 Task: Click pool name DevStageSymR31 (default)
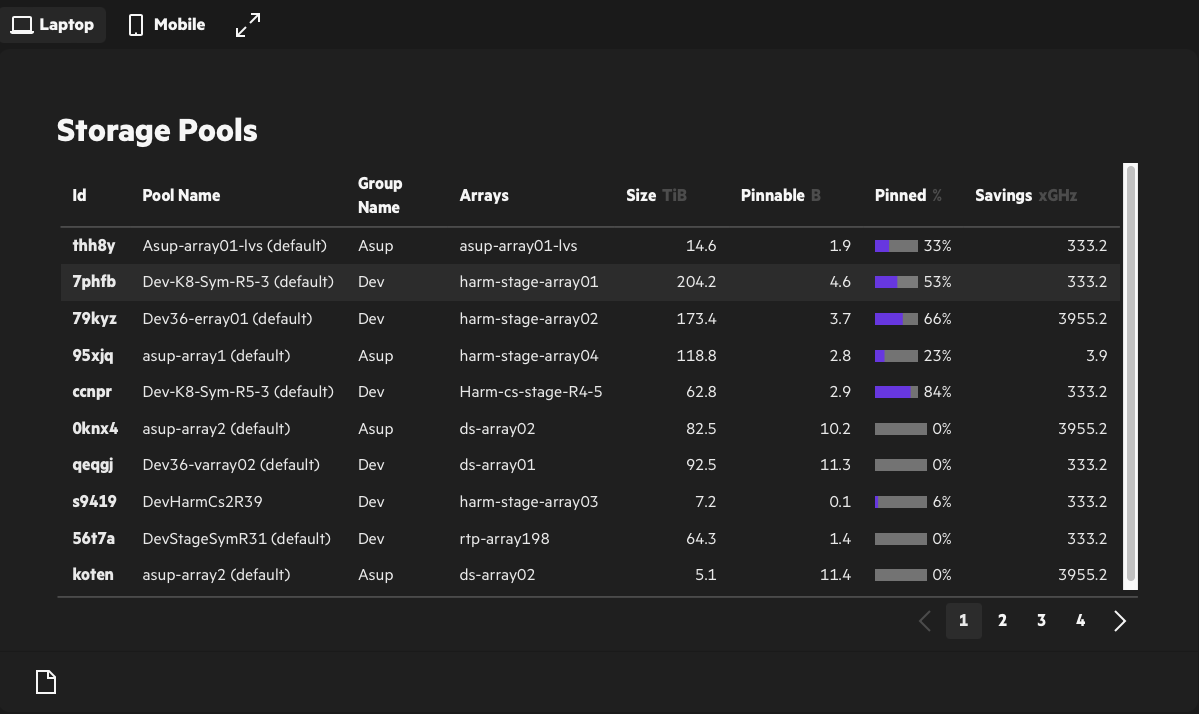point(236,538)
